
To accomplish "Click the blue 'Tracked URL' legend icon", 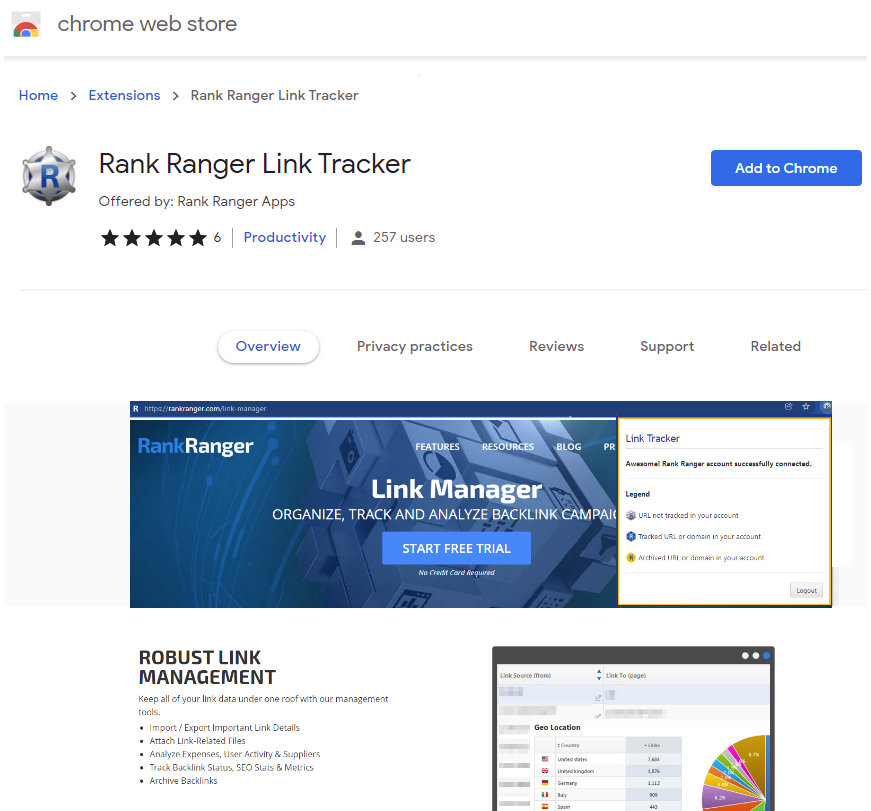I will pos(630,536).
